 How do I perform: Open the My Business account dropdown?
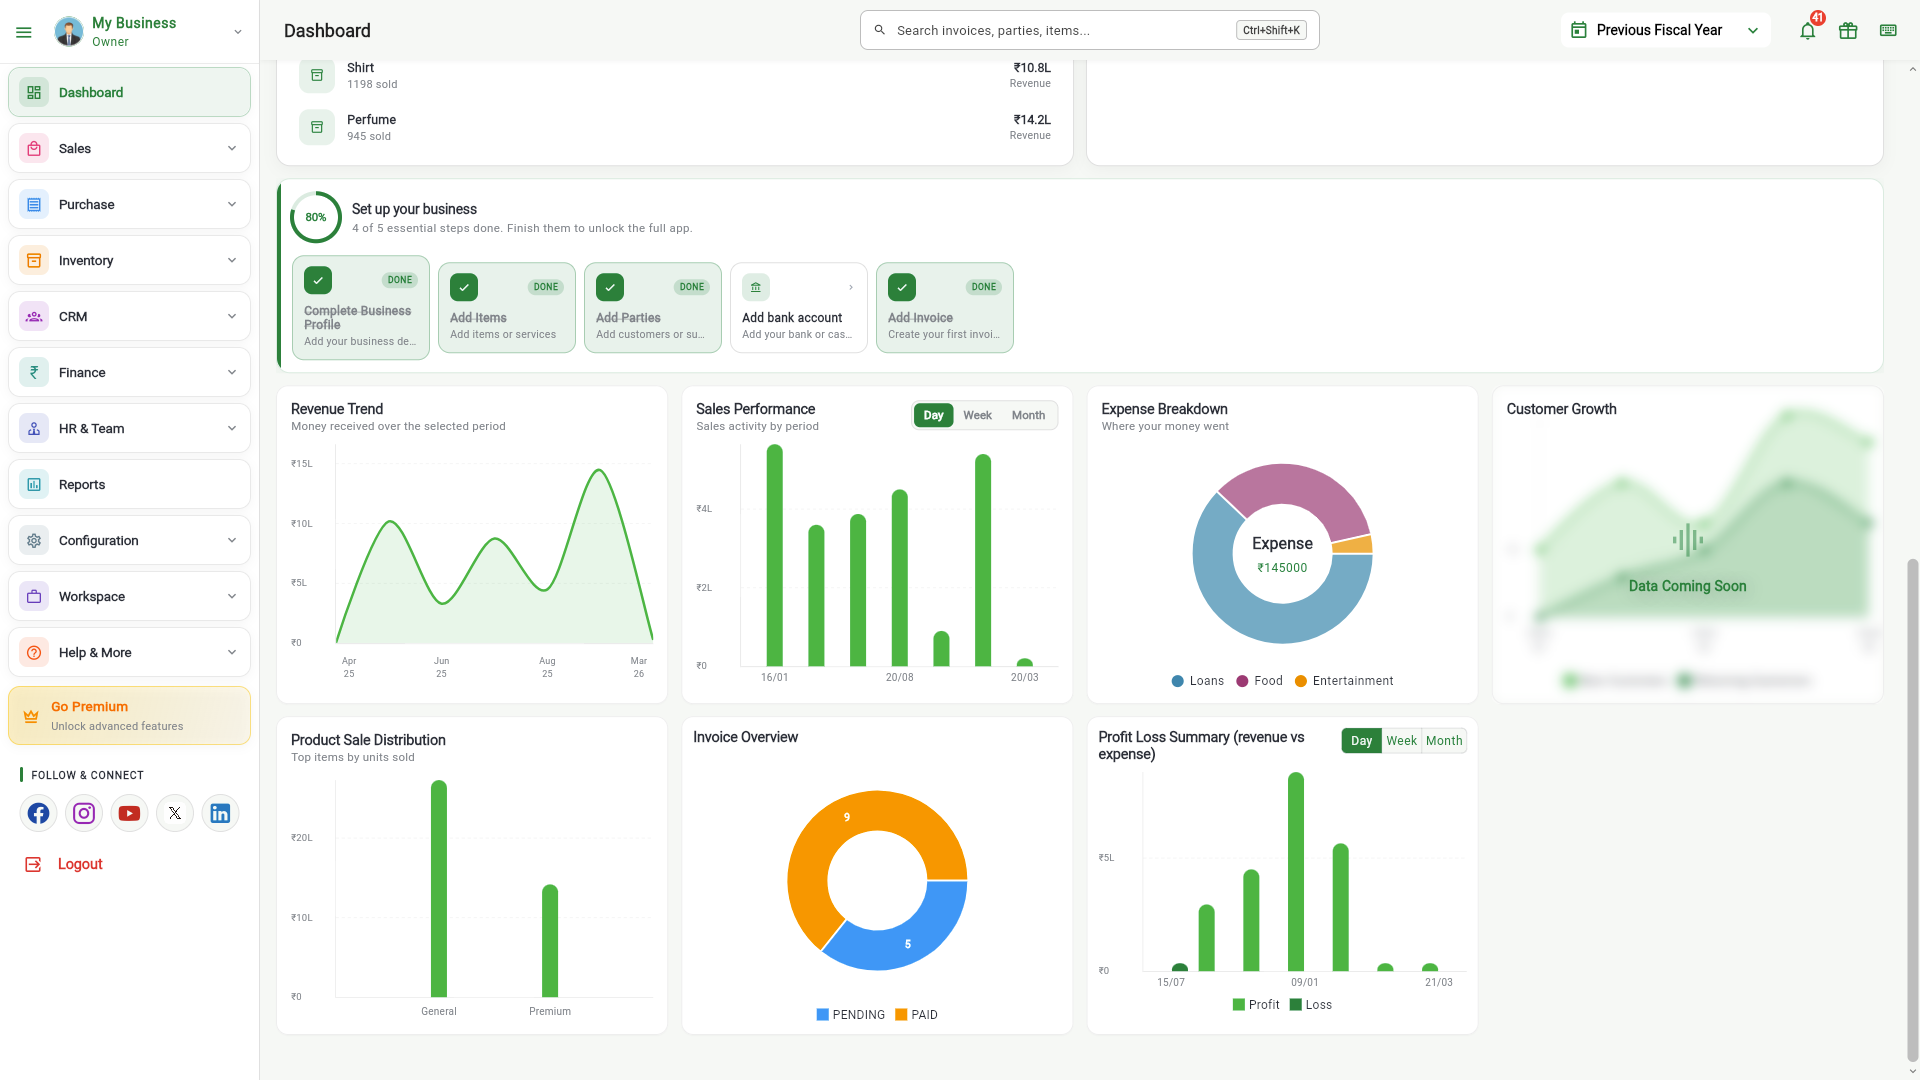click(238, 32)
